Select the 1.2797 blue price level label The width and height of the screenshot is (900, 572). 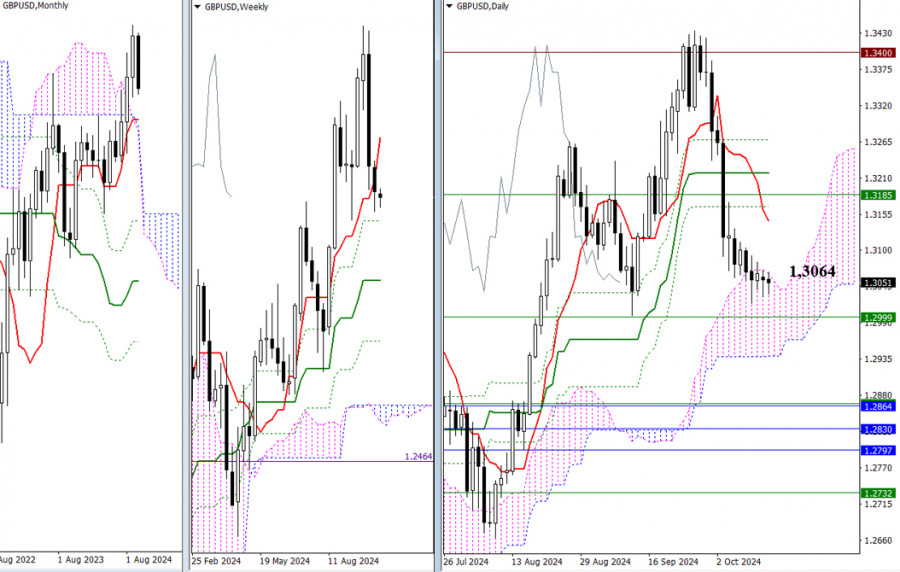[878, 450]
